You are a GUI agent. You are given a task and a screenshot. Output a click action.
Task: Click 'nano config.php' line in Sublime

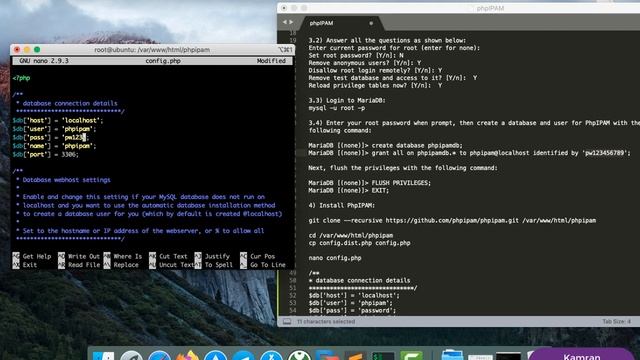(335, 258)
